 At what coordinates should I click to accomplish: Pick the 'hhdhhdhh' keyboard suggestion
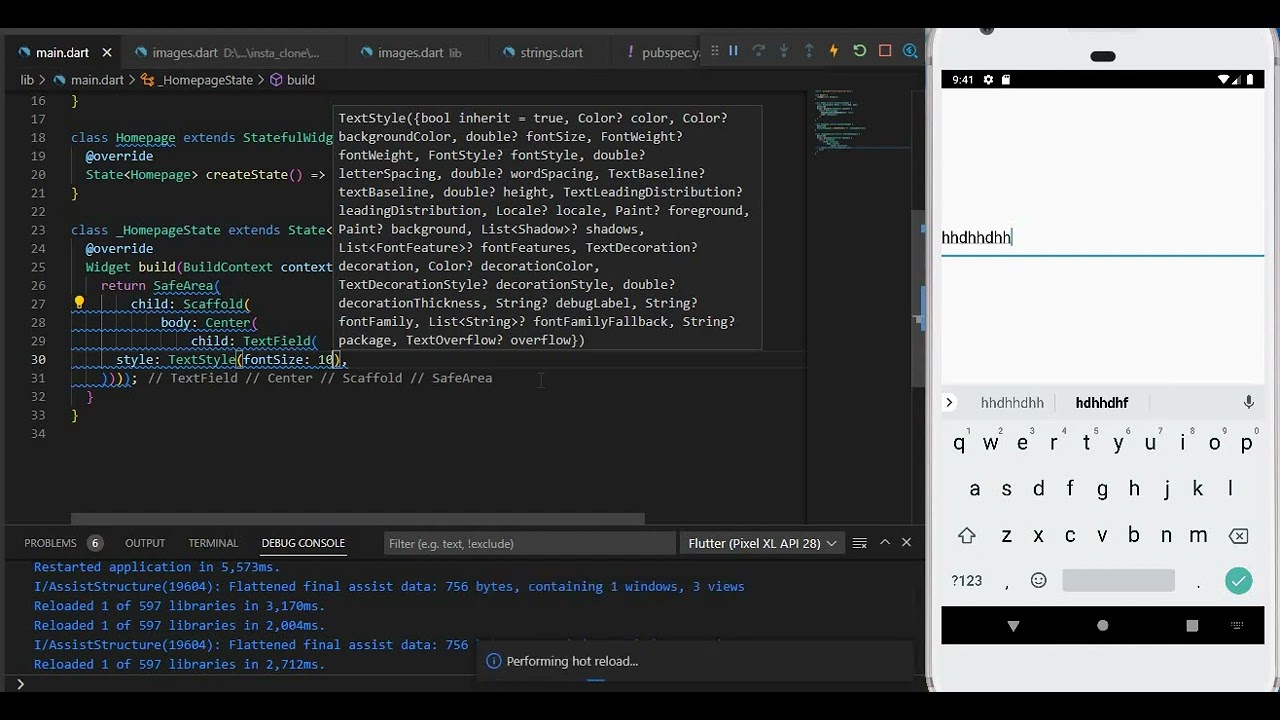[1012, 403]
